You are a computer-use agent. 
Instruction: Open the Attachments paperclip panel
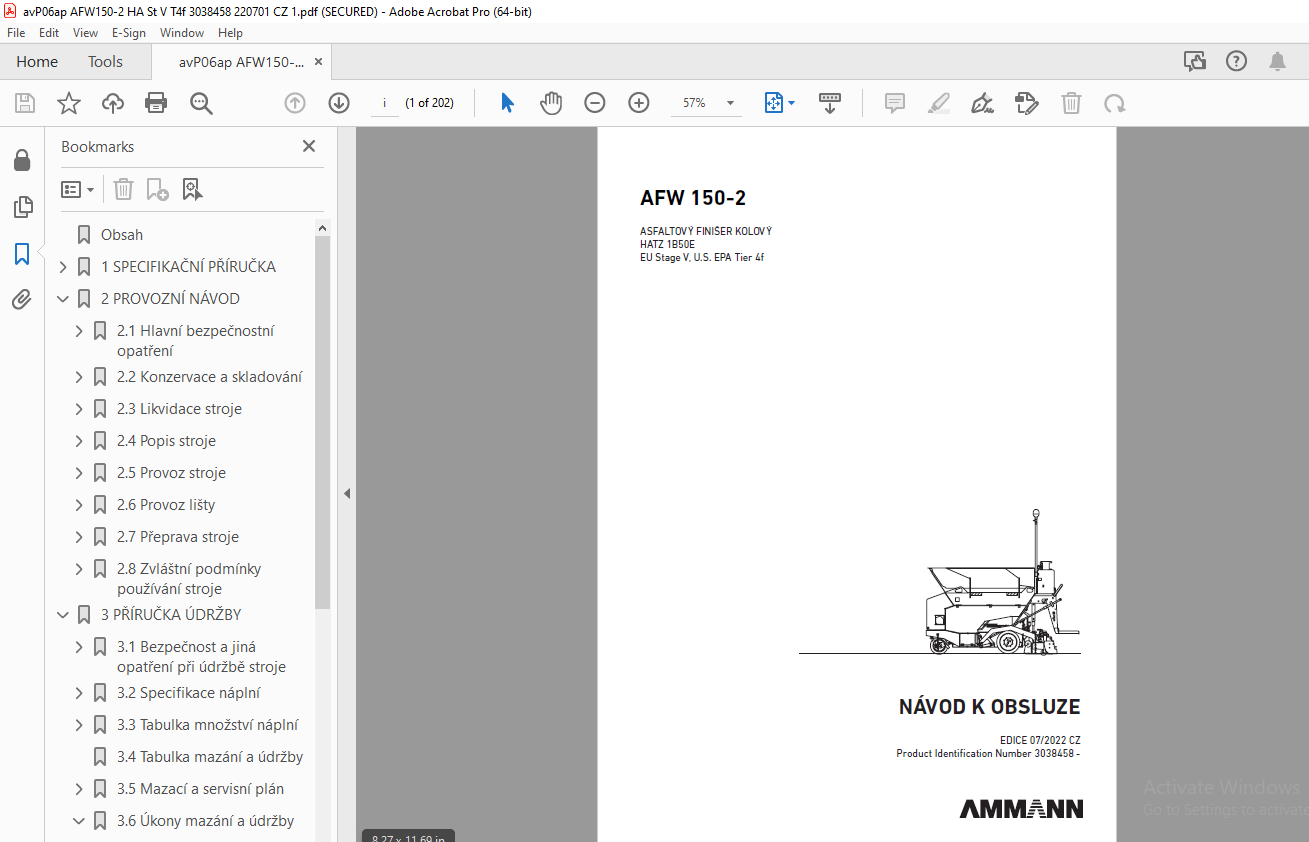(22, 300)
